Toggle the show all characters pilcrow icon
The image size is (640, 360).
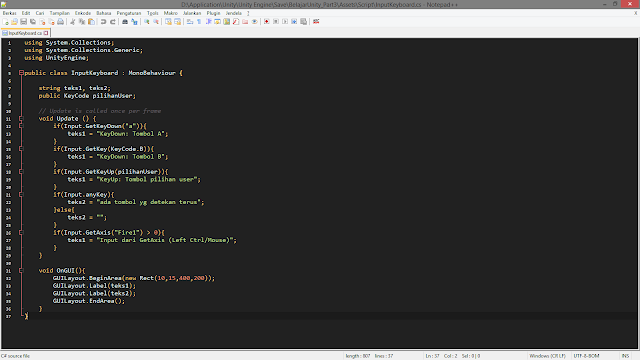[199, 22]
